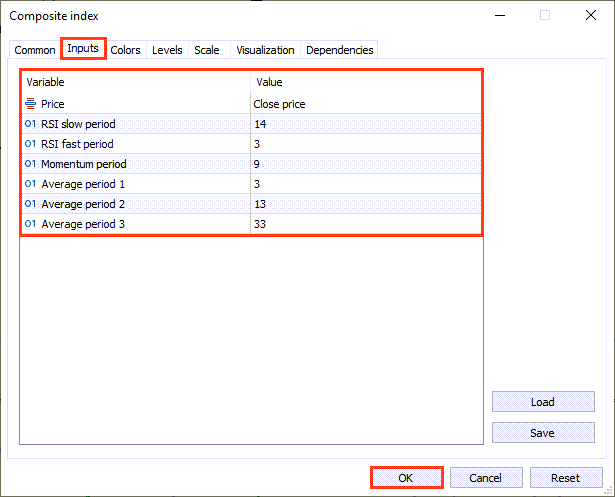This screenshot has height=497, width=615.
Task: Click the integer icon beside RSI slow period
Action: (x=30, y=124)
